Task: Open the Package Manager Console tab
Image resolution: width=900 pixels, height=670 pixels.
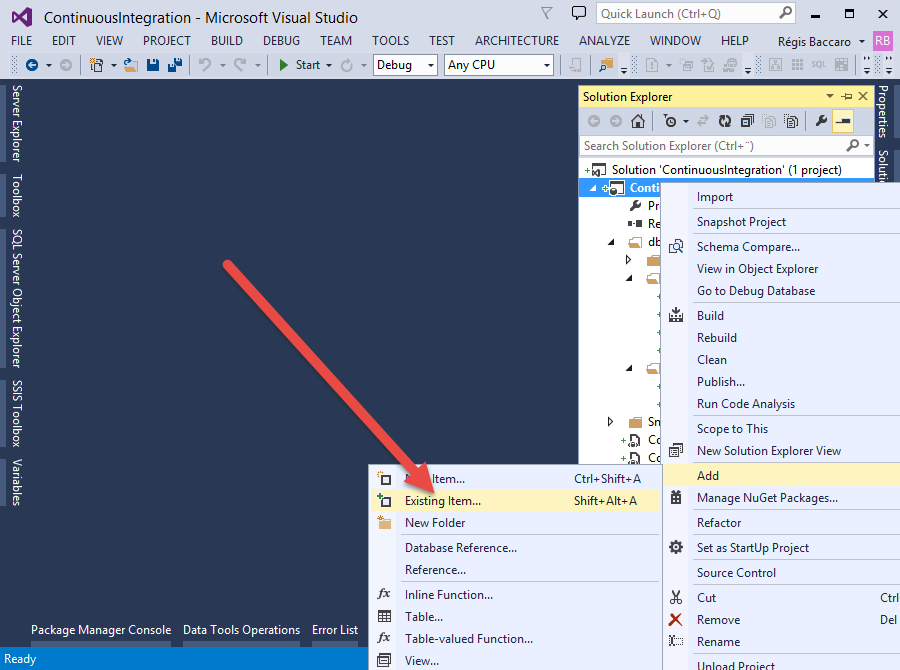Action: (x=101, y=630)
